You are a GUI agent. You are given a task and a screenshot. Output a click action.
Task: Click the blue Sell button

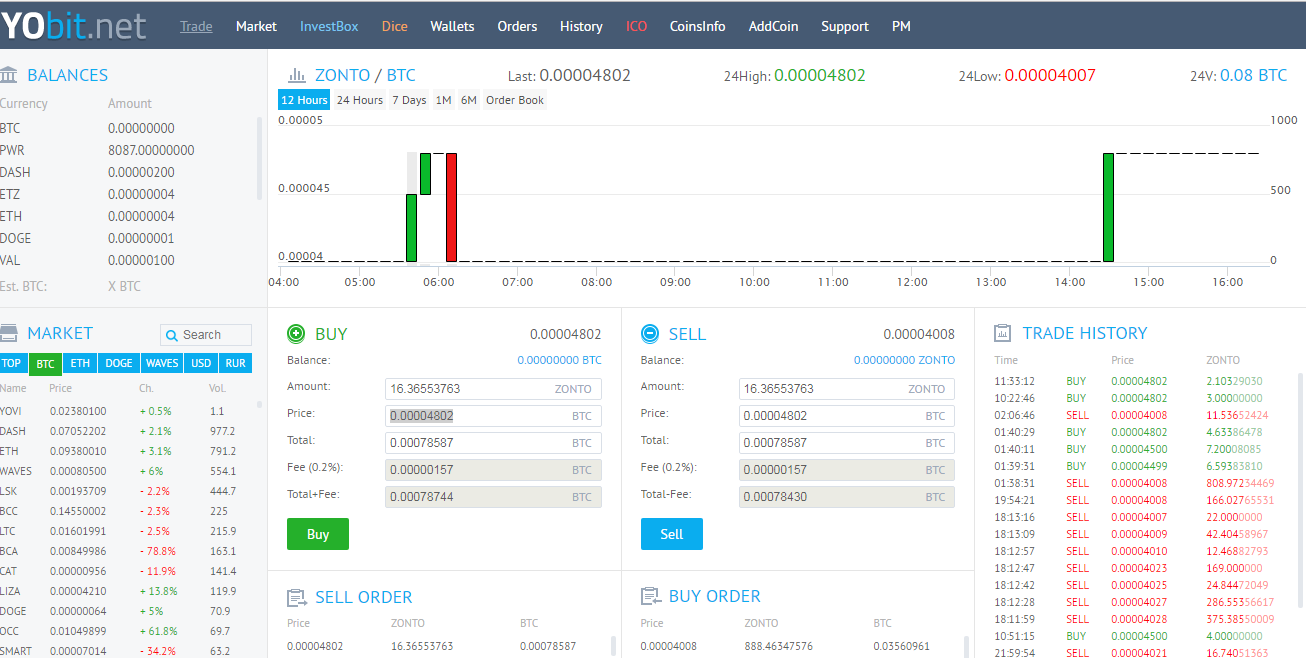point(672,534)
